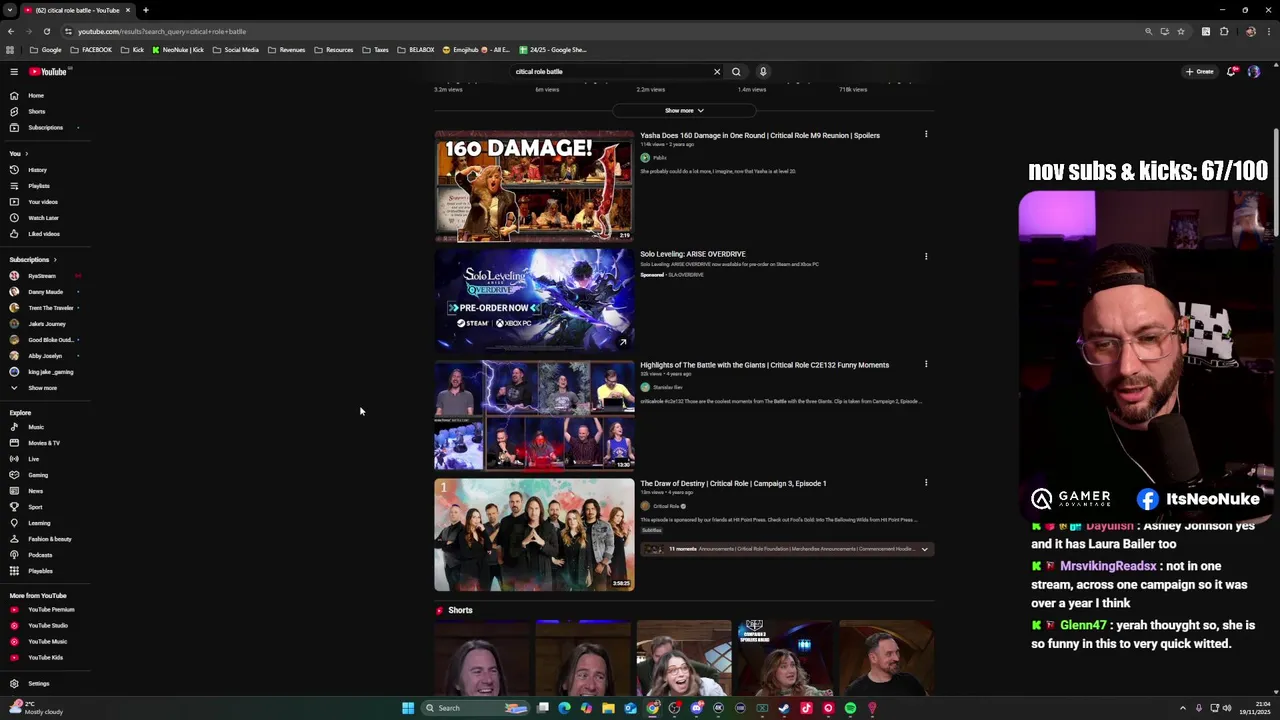Open Shorts in the sidebar
This screenshot has height=720, width=1280.
point(37,111)
